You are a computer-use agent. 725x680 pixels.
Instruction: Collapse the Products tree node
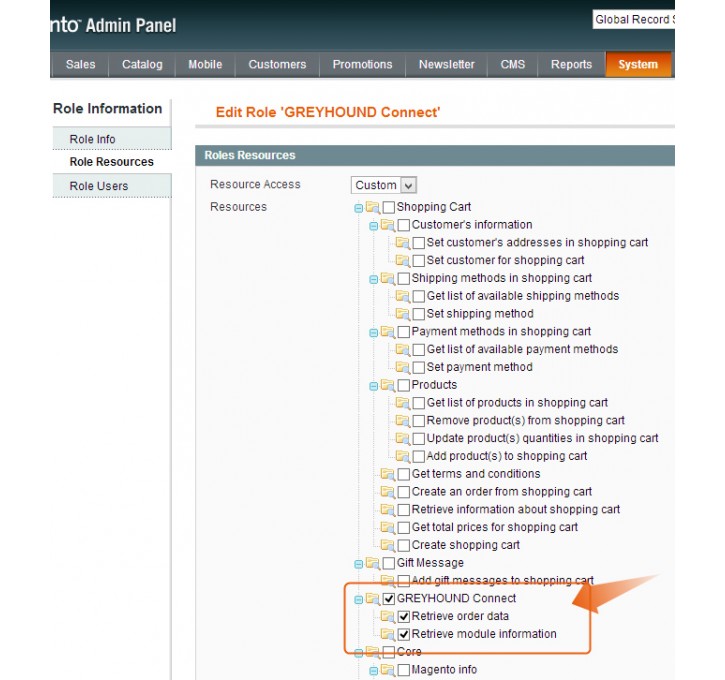click(374, 386)
